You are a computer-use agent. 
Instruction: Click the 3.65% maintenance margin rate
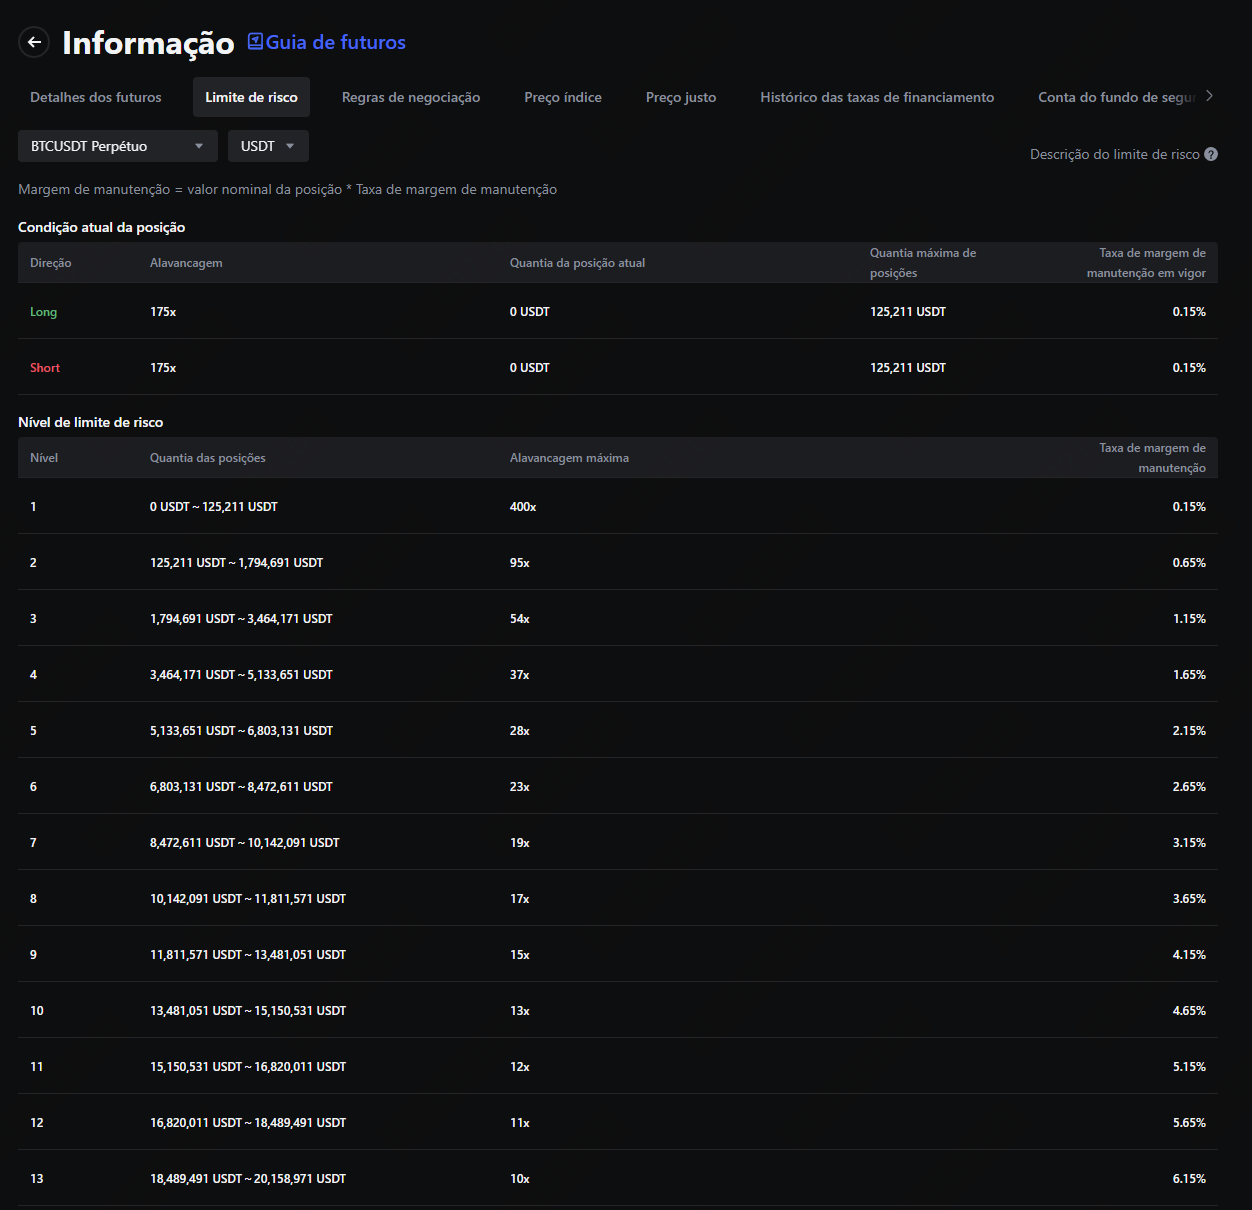point(1189,899)
